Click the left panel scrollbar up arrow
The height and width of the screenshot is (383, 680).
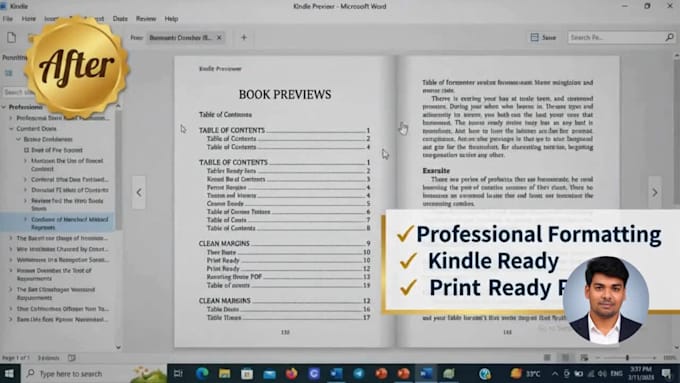click(x=118, y=106)
